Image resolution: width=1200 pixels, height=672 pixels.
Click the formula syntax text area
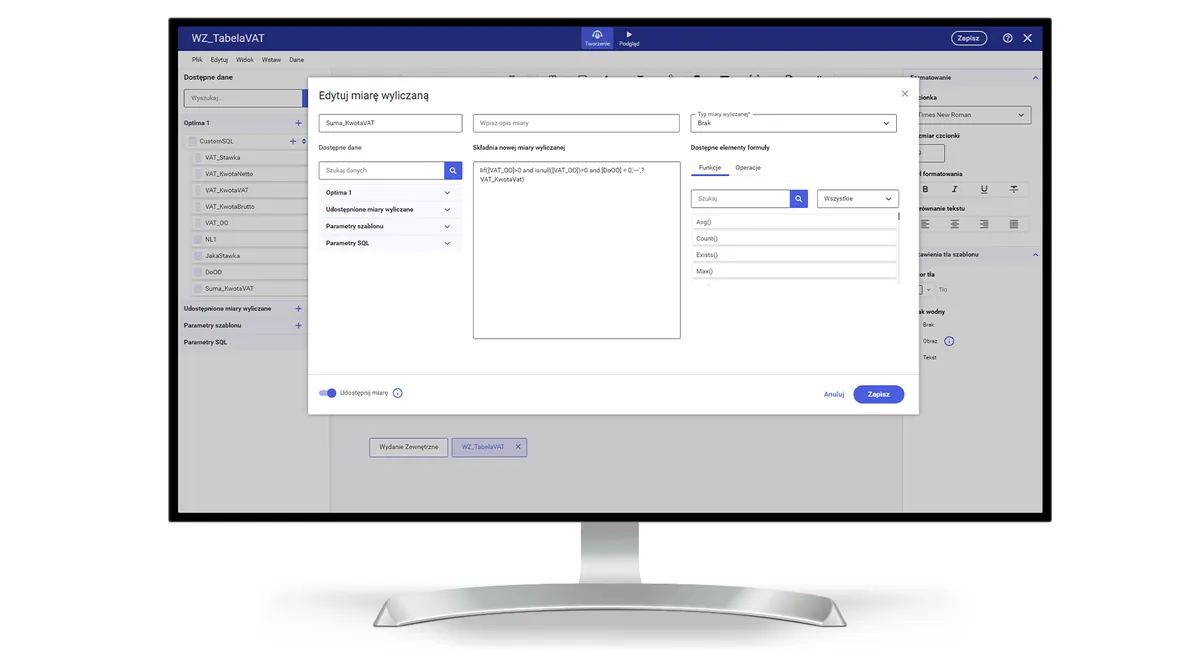576,250
